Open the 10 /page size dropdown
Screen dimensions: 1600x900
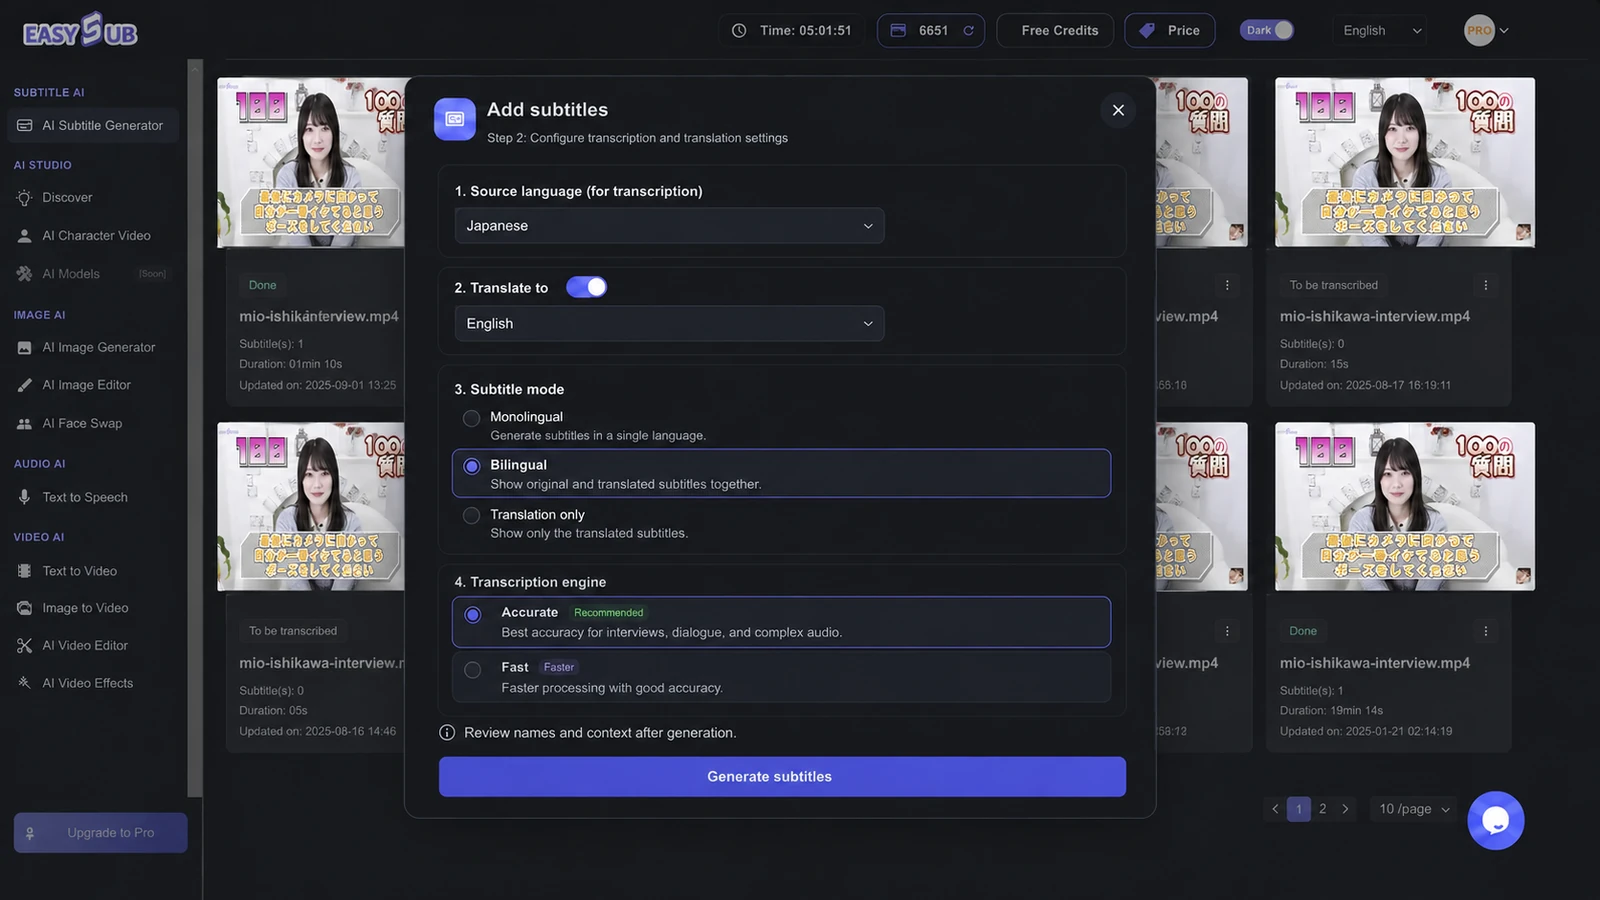[1413, 809]
